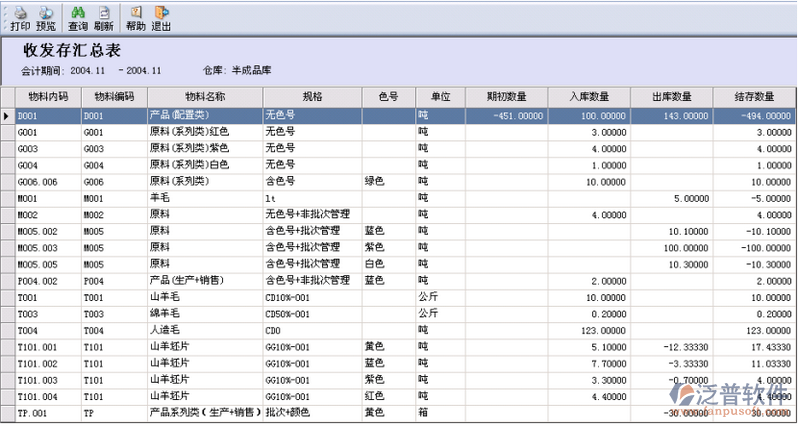The image size is (799, 427).
Task: Select row indicator arrow for D001
Action: point(8,116)
